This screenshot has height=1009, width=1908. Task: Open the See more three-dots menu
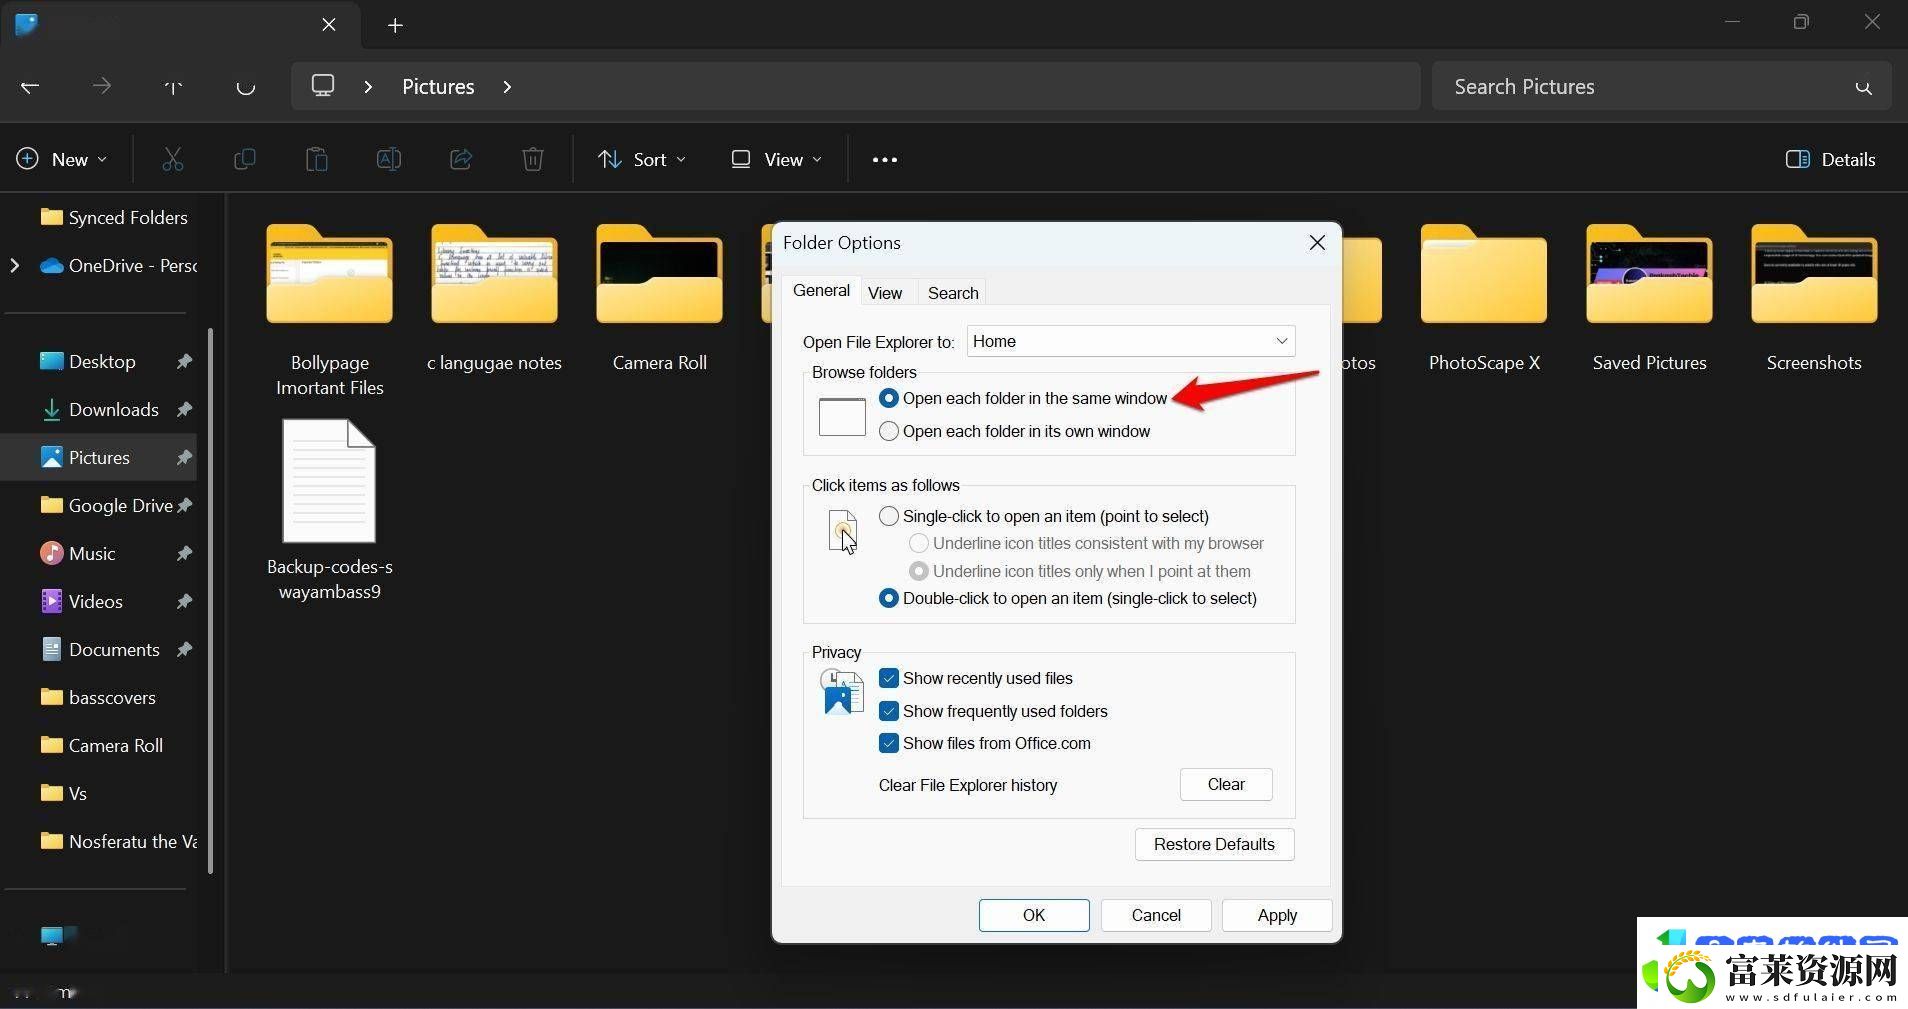(885, 159)
